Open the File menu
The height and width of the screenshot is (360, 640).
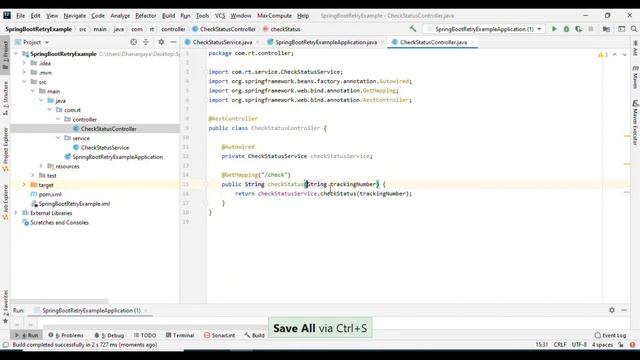pos(20,16)
